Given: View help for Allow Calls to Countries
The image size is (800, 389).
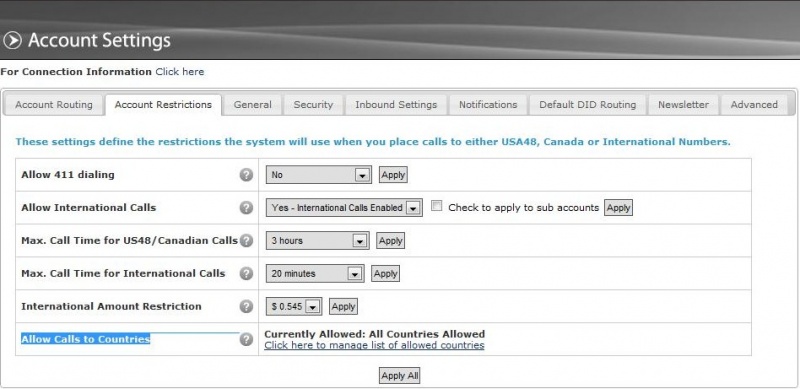Looking at the screenshot, I should (246, 339).
